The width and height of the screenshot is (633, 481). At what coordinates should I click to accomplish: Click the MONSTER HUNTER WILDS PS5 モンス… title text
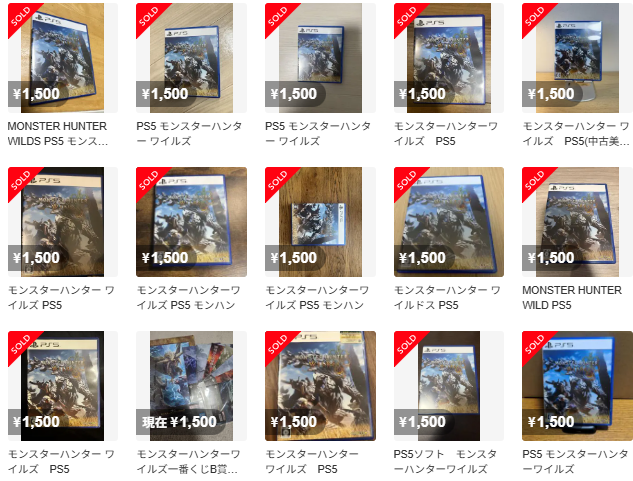(x=58, y=134)
